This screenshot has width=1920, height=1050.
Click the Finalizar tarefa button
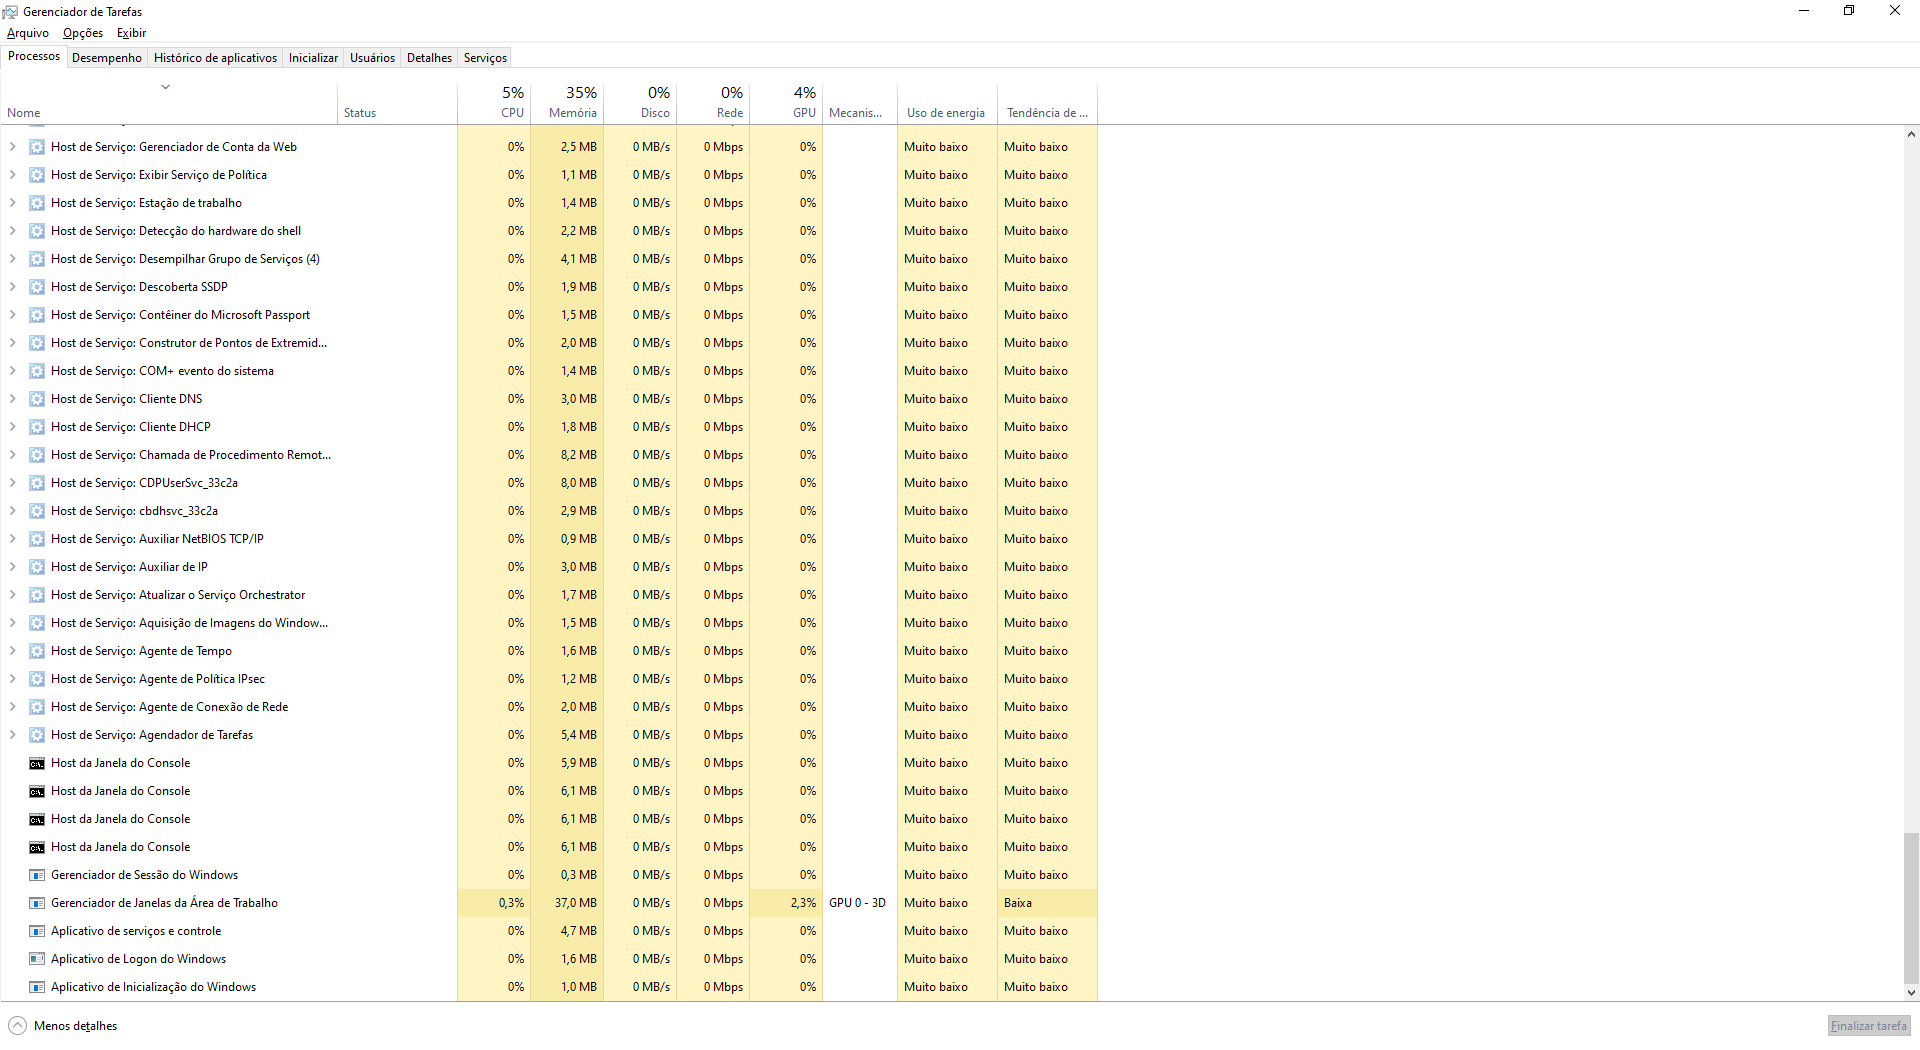[x=1868, y=1026]
